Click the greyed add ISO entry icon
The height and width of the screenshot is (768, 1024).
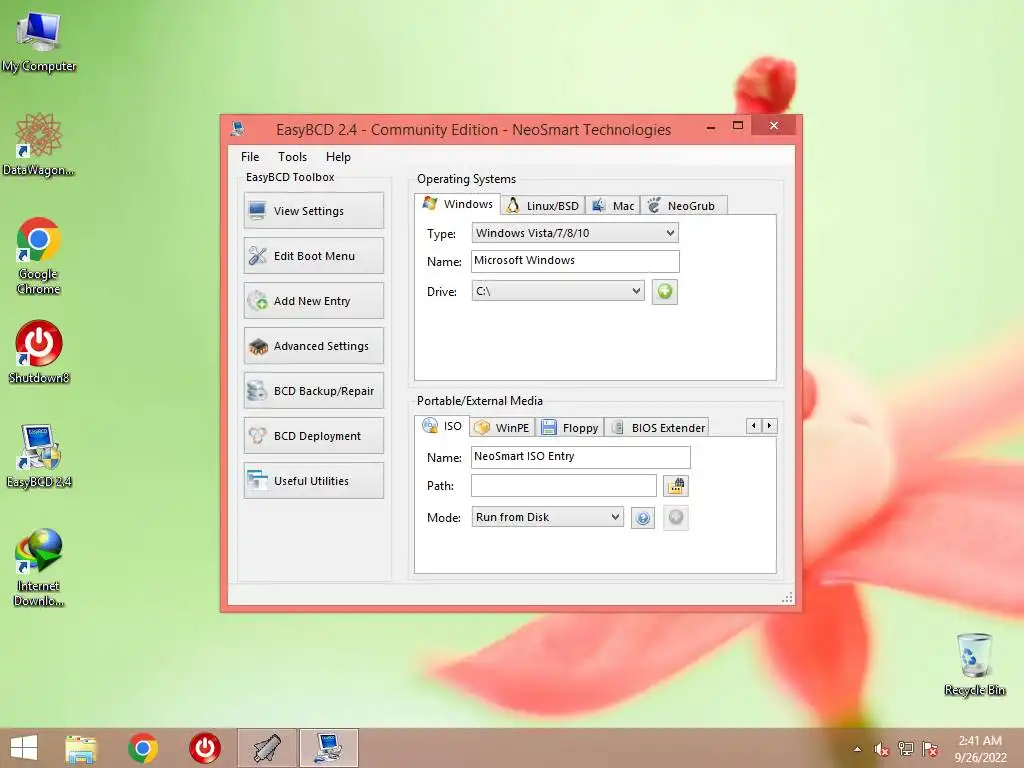[676, 518]
